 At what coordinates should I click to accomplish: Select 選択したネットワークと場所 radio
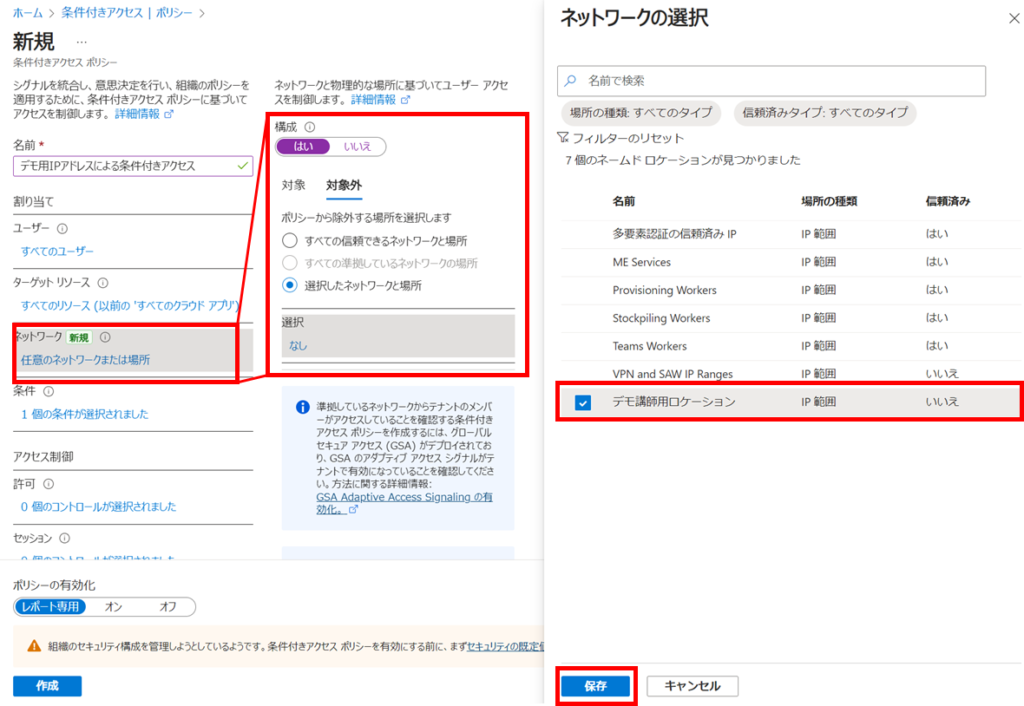(x=289, y=285)
